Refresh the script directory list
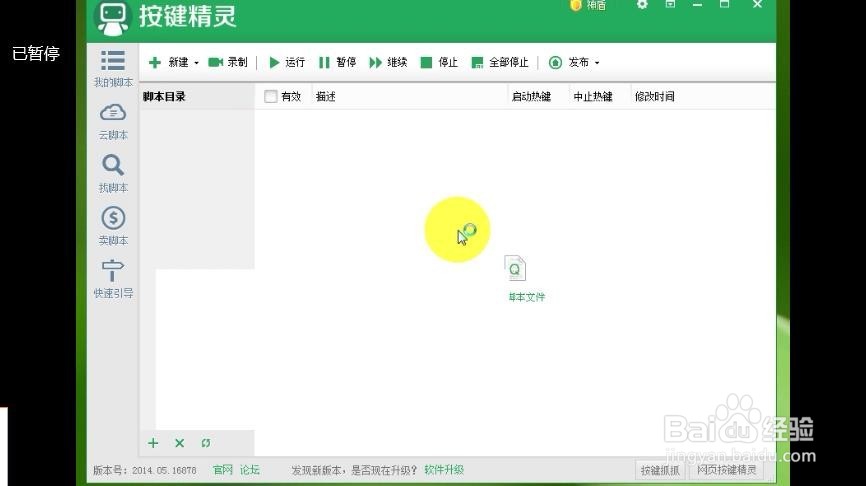Image resolution: width=866 pixels, height=486 pixels. (206, 443)
